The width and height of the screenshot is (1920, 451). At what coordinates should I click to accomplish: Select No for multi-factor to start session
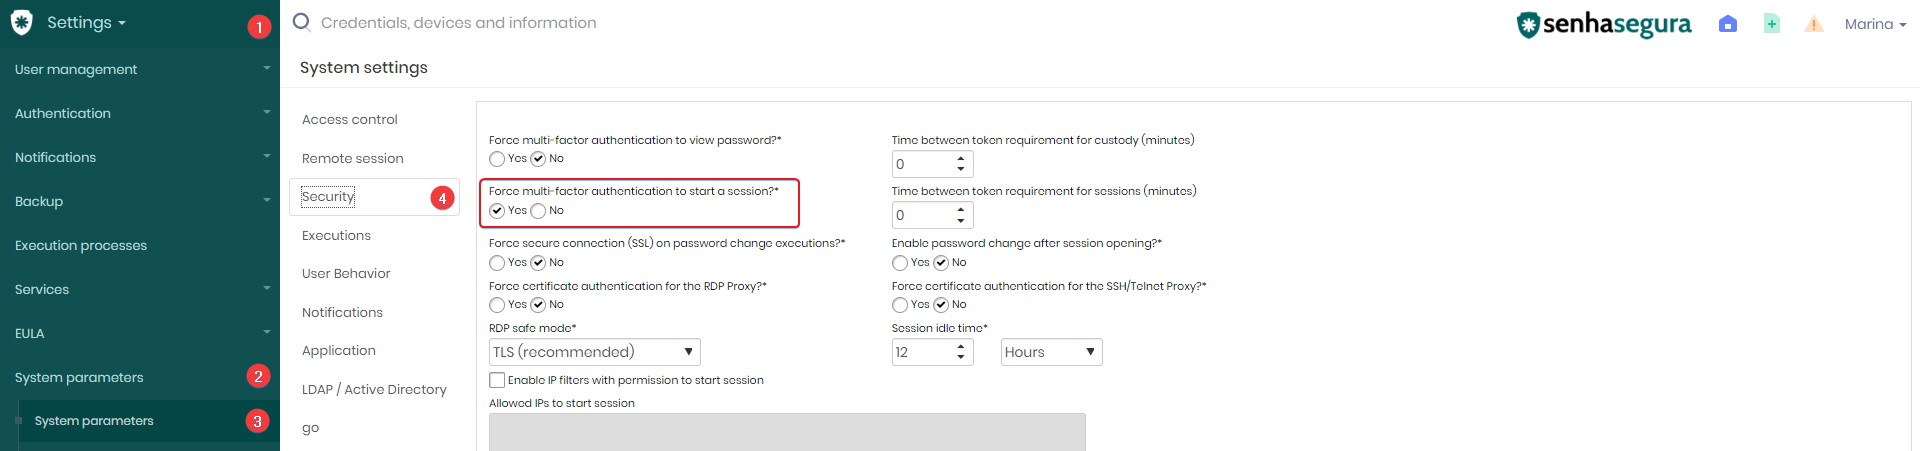point(538,210)
